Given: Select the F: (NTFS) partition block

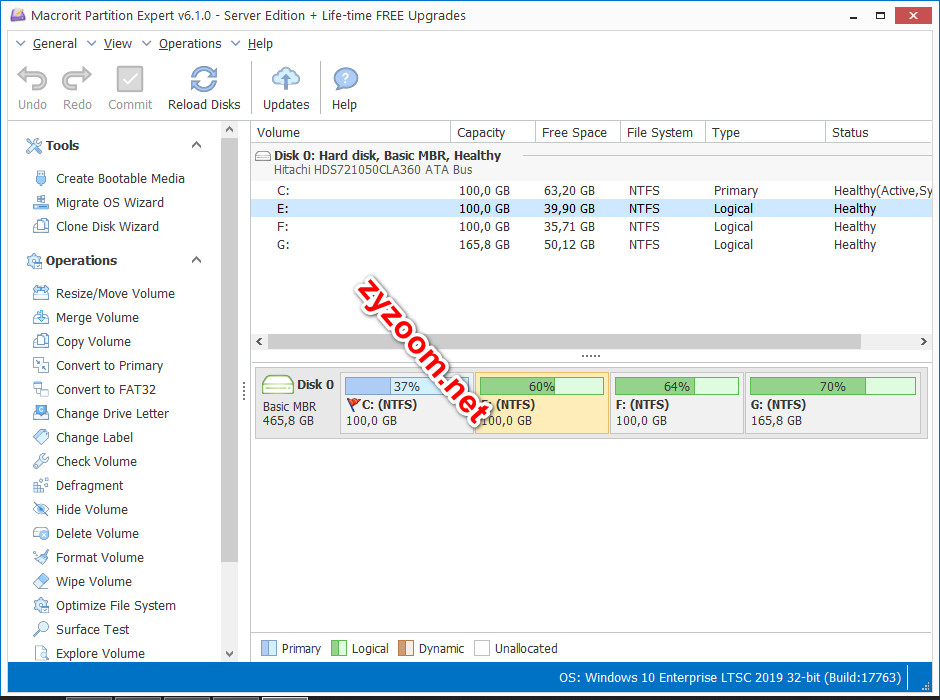Looking at the screenshot, I should click(677, 403).
